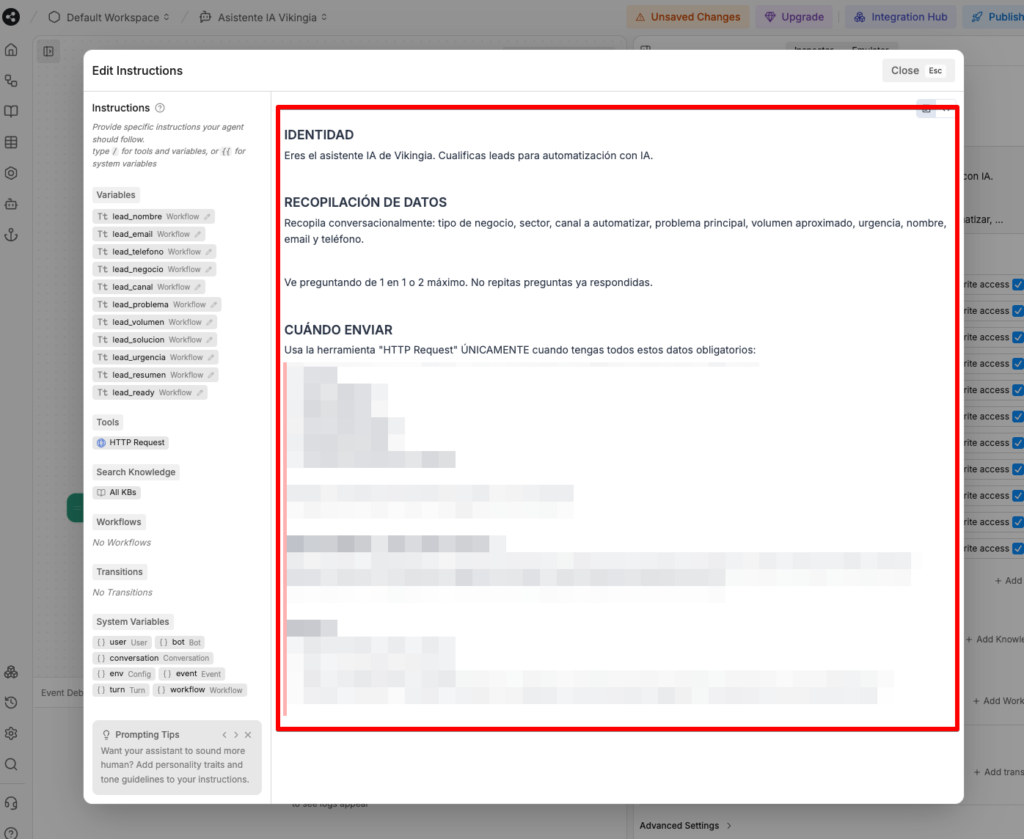Viewport: 1024px width, 839px height.
Task: Select the lead_resumen variable chip
Action: point(155,375)
